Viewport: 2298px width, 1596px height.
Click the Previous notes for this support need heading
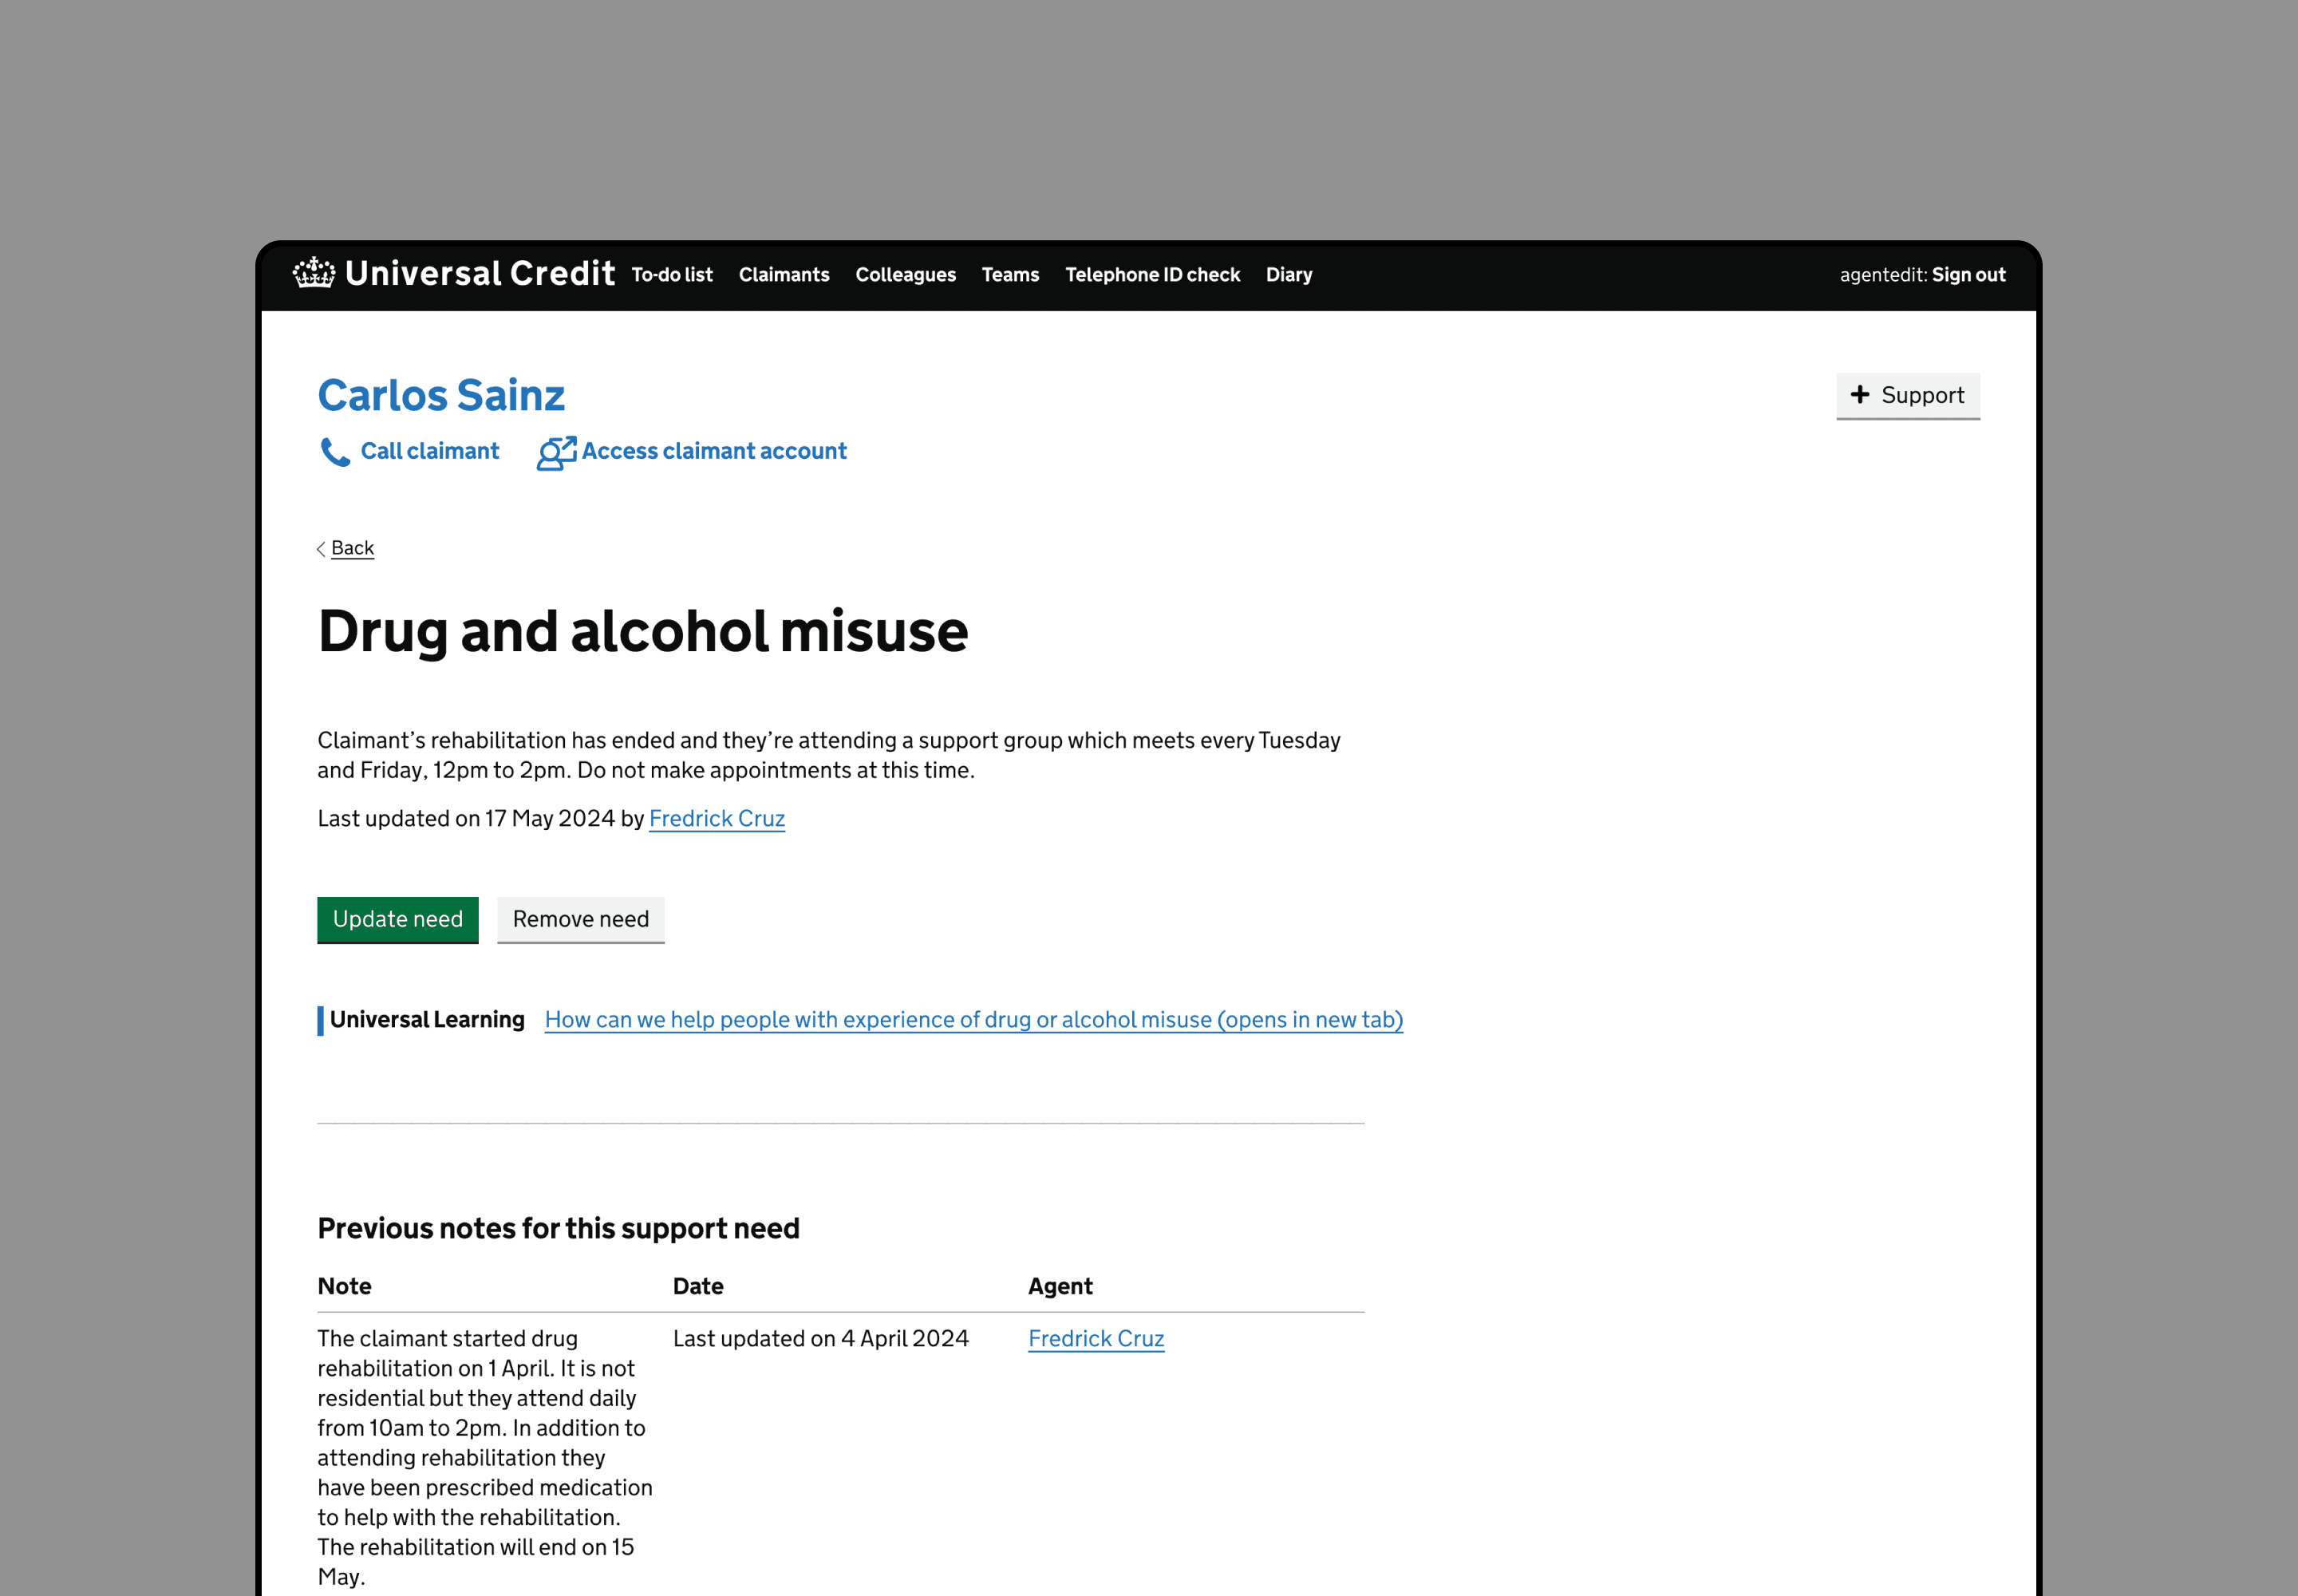558,1228
